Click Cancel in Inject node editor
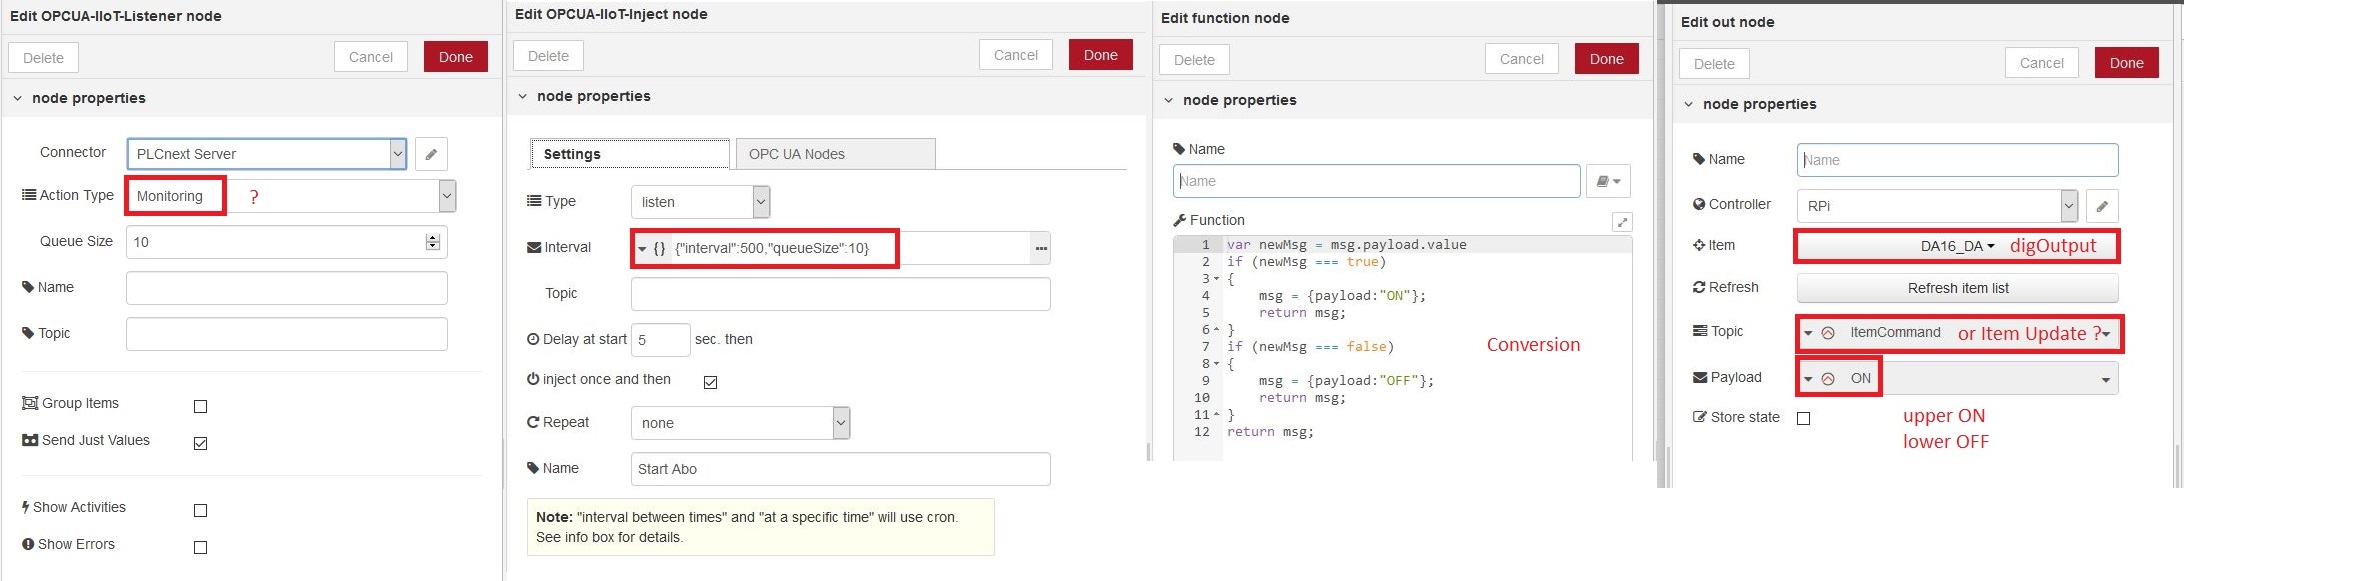2365x581 pixels. click(x=1016, y=55)
